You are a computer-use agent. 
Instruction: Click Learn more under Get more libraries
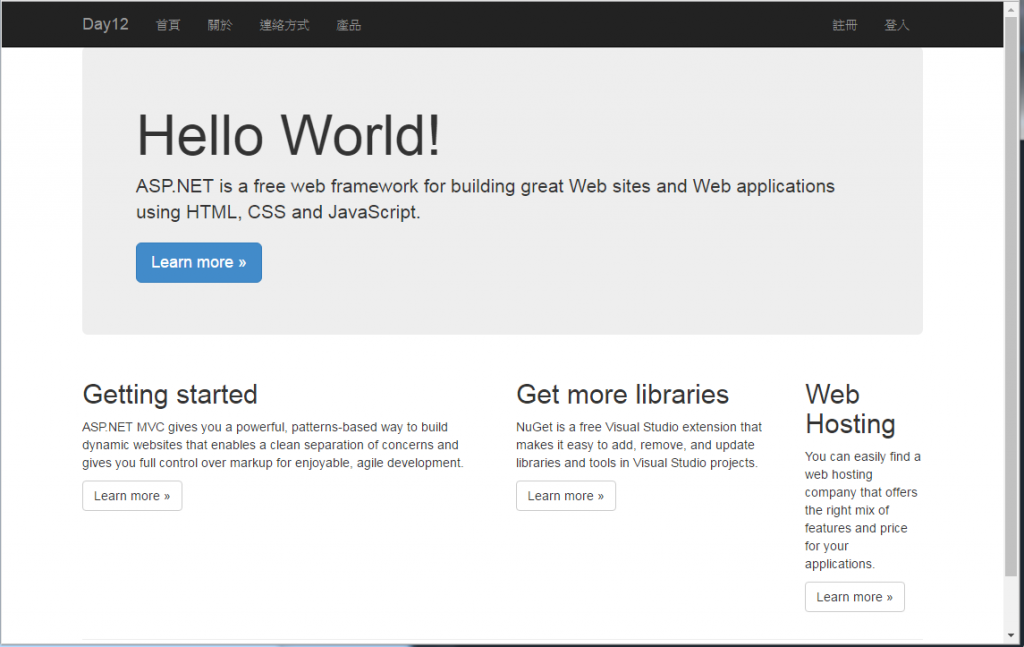[x=566, y=496]
